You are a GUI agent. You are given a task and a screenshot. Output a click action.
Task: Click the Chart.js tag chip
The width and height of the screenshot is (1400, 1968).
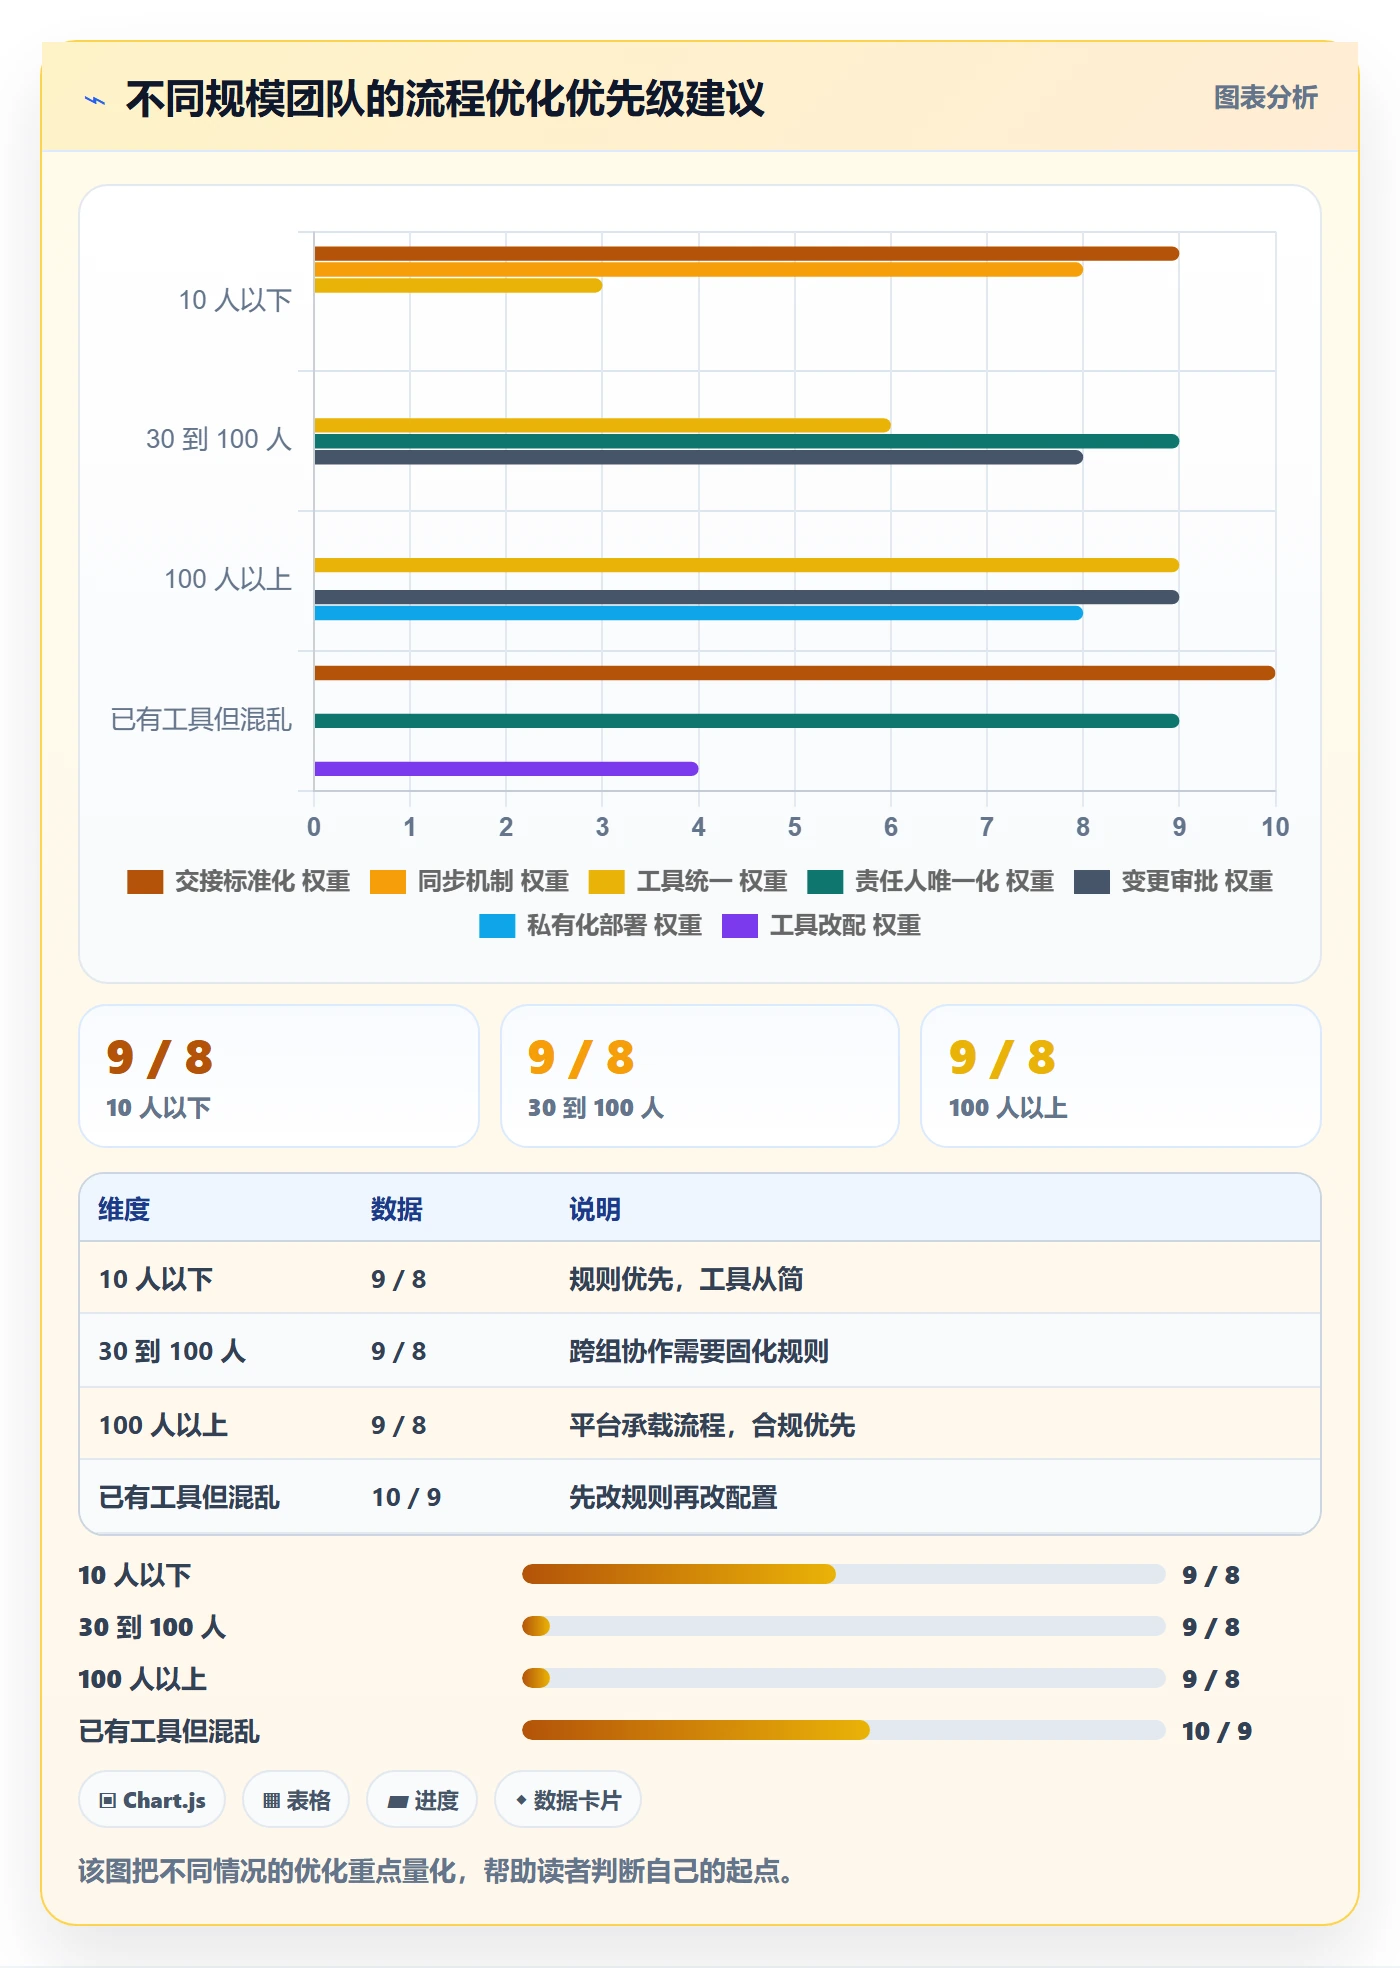(x=152, y=1800)
